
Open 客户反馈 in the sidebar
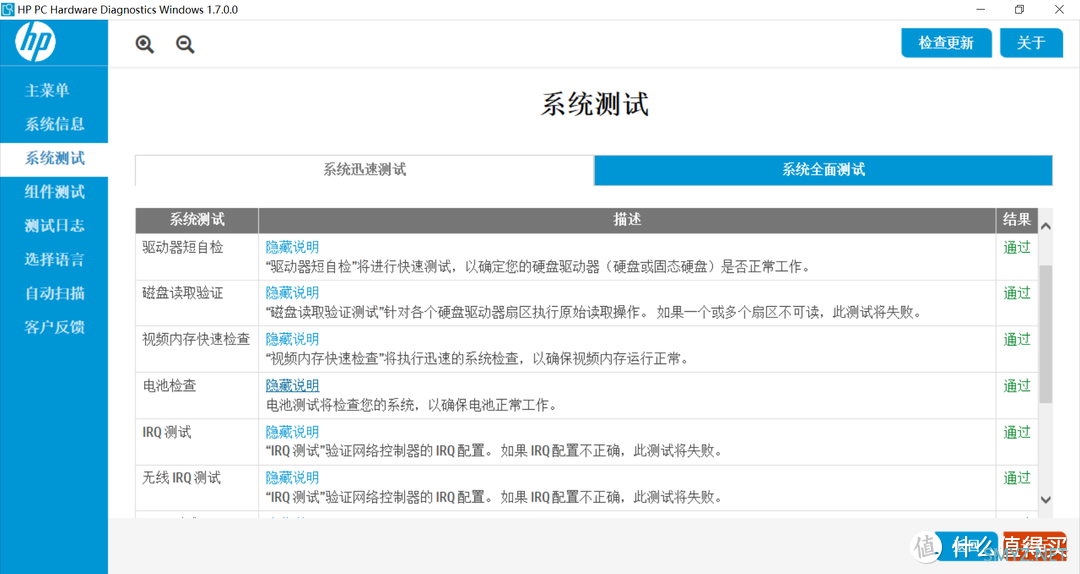pyautogui.click(x=54, y=327)
